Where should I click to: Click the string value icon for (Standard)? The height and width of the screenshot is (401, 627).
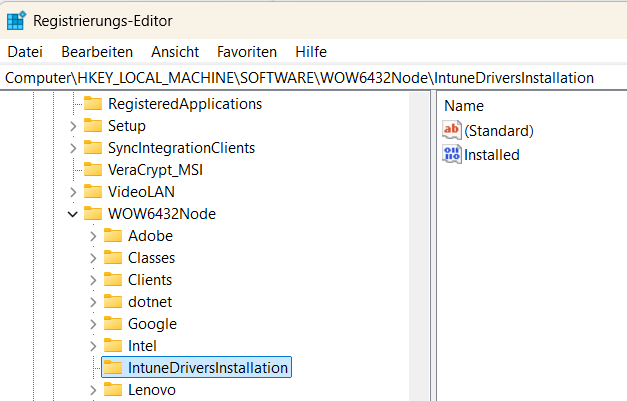[x=452, y=130]
